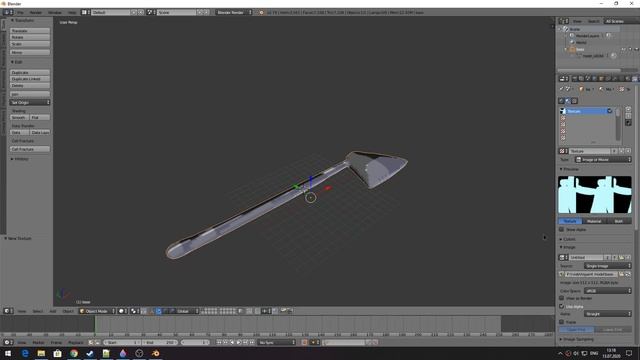Image resolution: width=640 pixels, height=360 pixels.
Task: Open viewport shading selector in 3D header
Action: click(122, 311)
